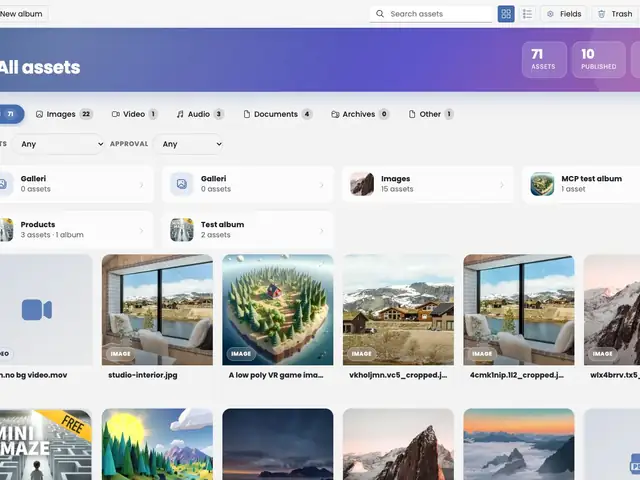Click the Trash bin icon
The image size is (640, 480).
(602, 14)
